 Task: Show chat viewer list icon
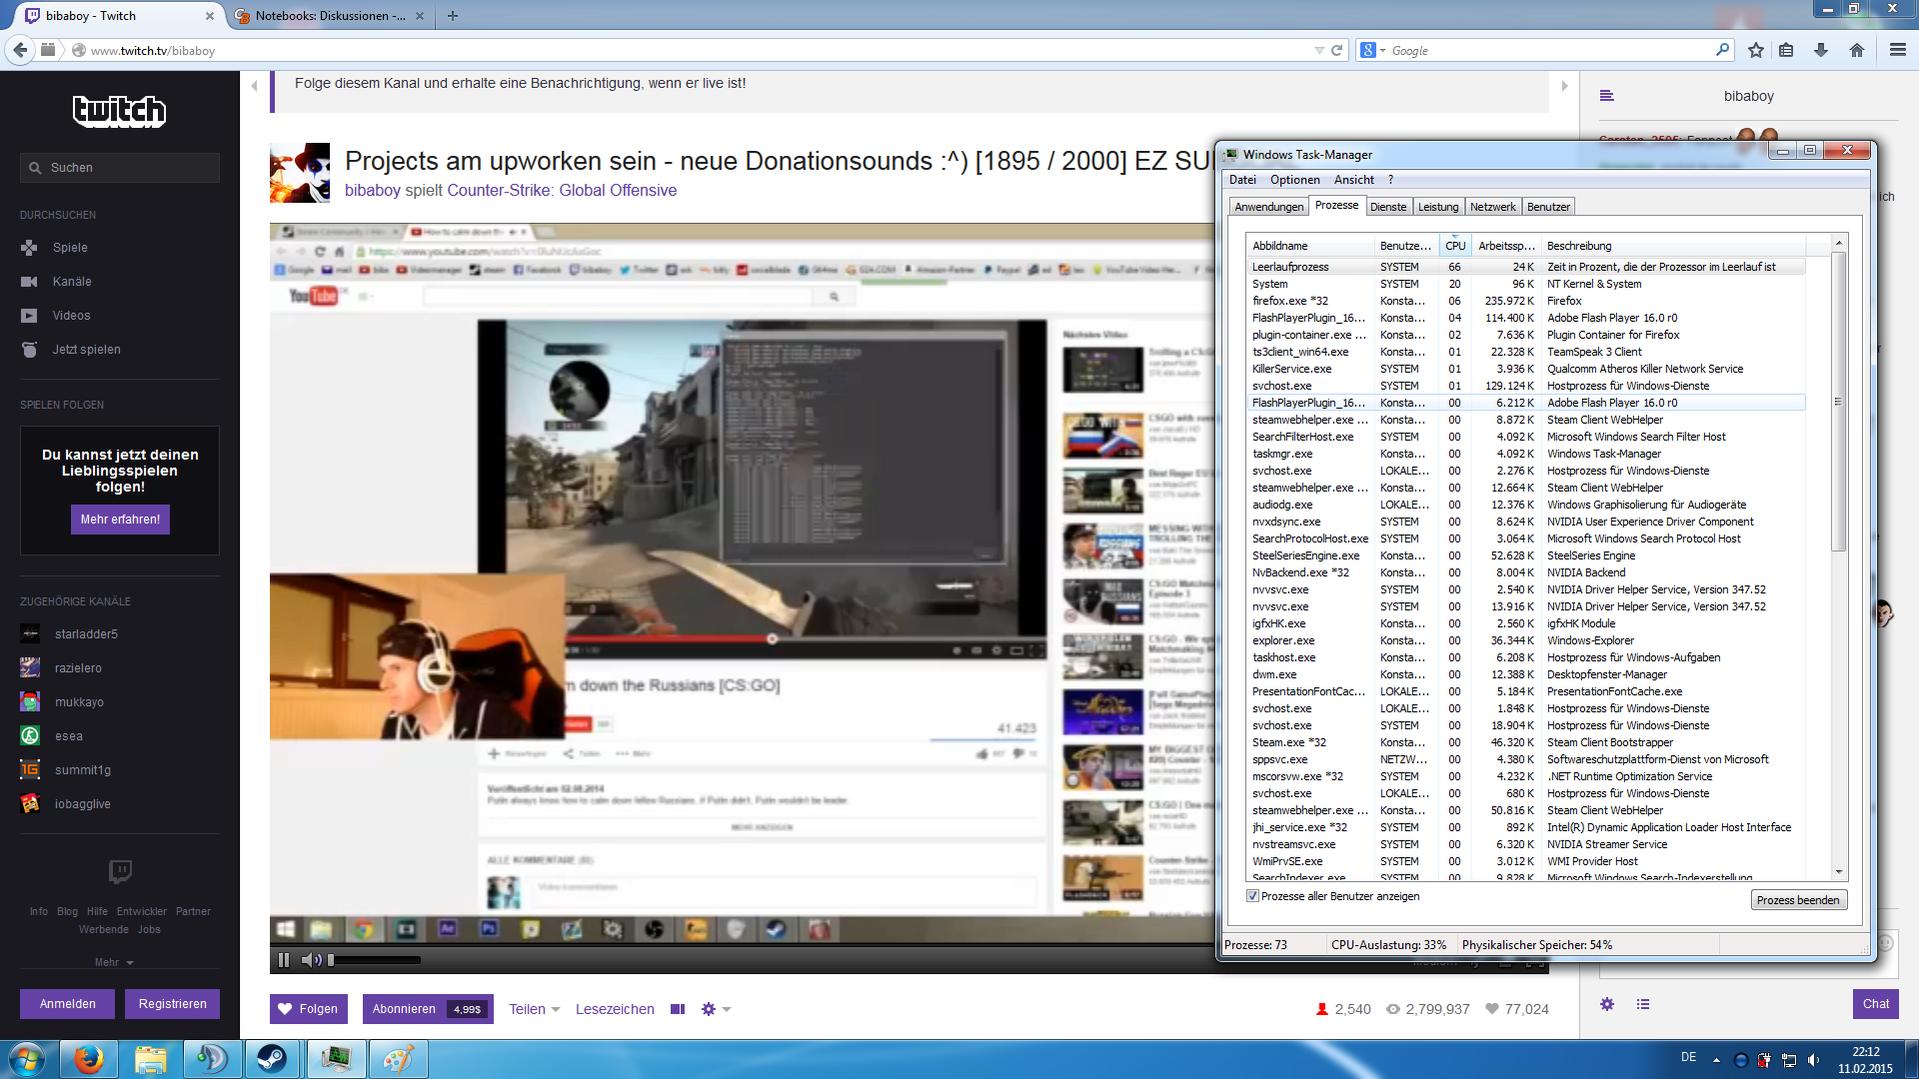(1643, 1004)
